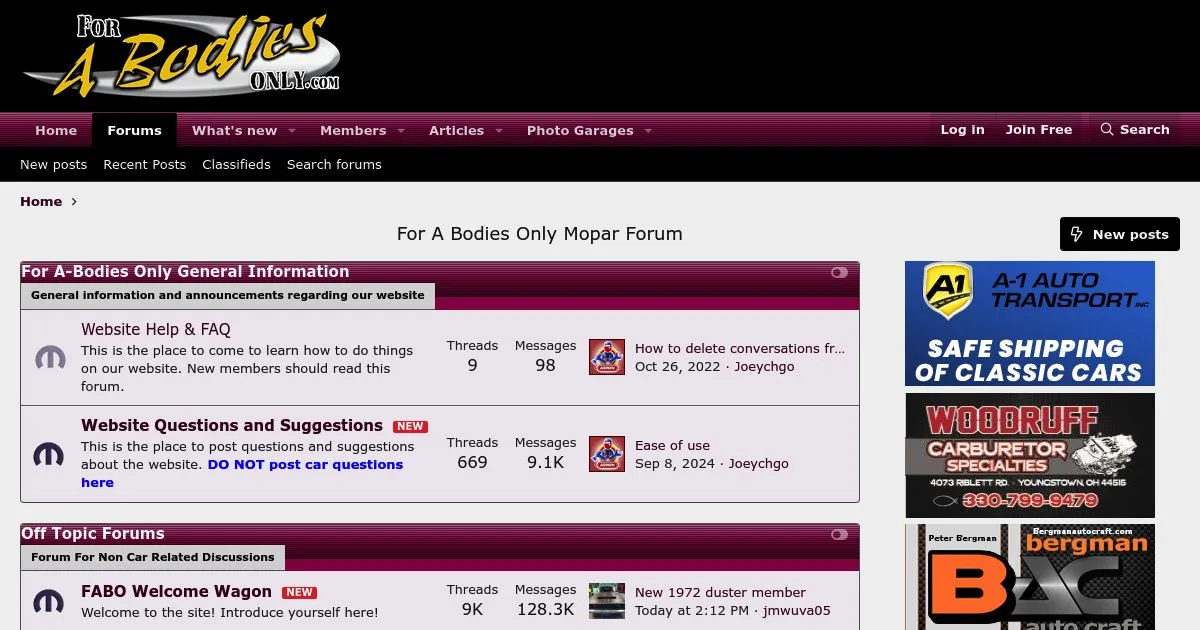Collapse the Off Topic Forums category toggle
Screen dimensions: 1200x630
[x=839, y=534]
